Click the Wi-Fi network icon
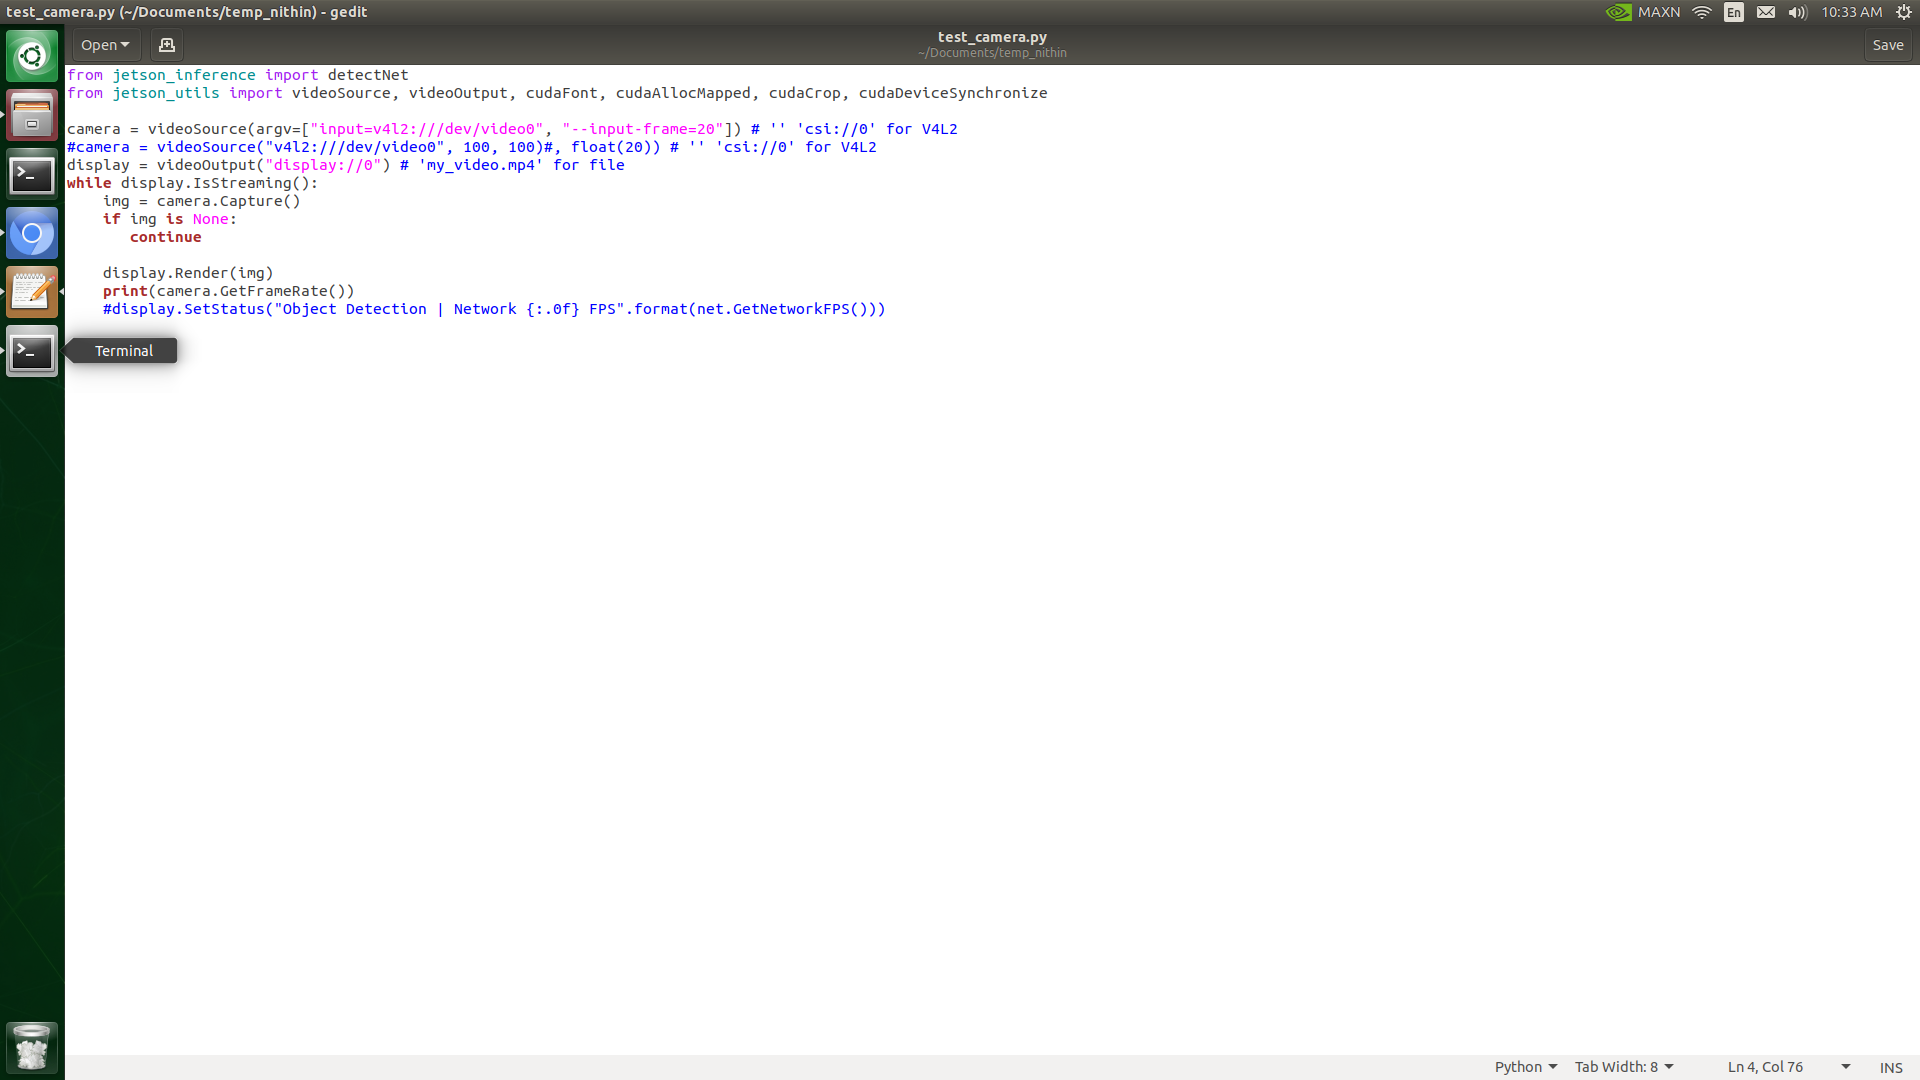 click(x=1701, y=12)
